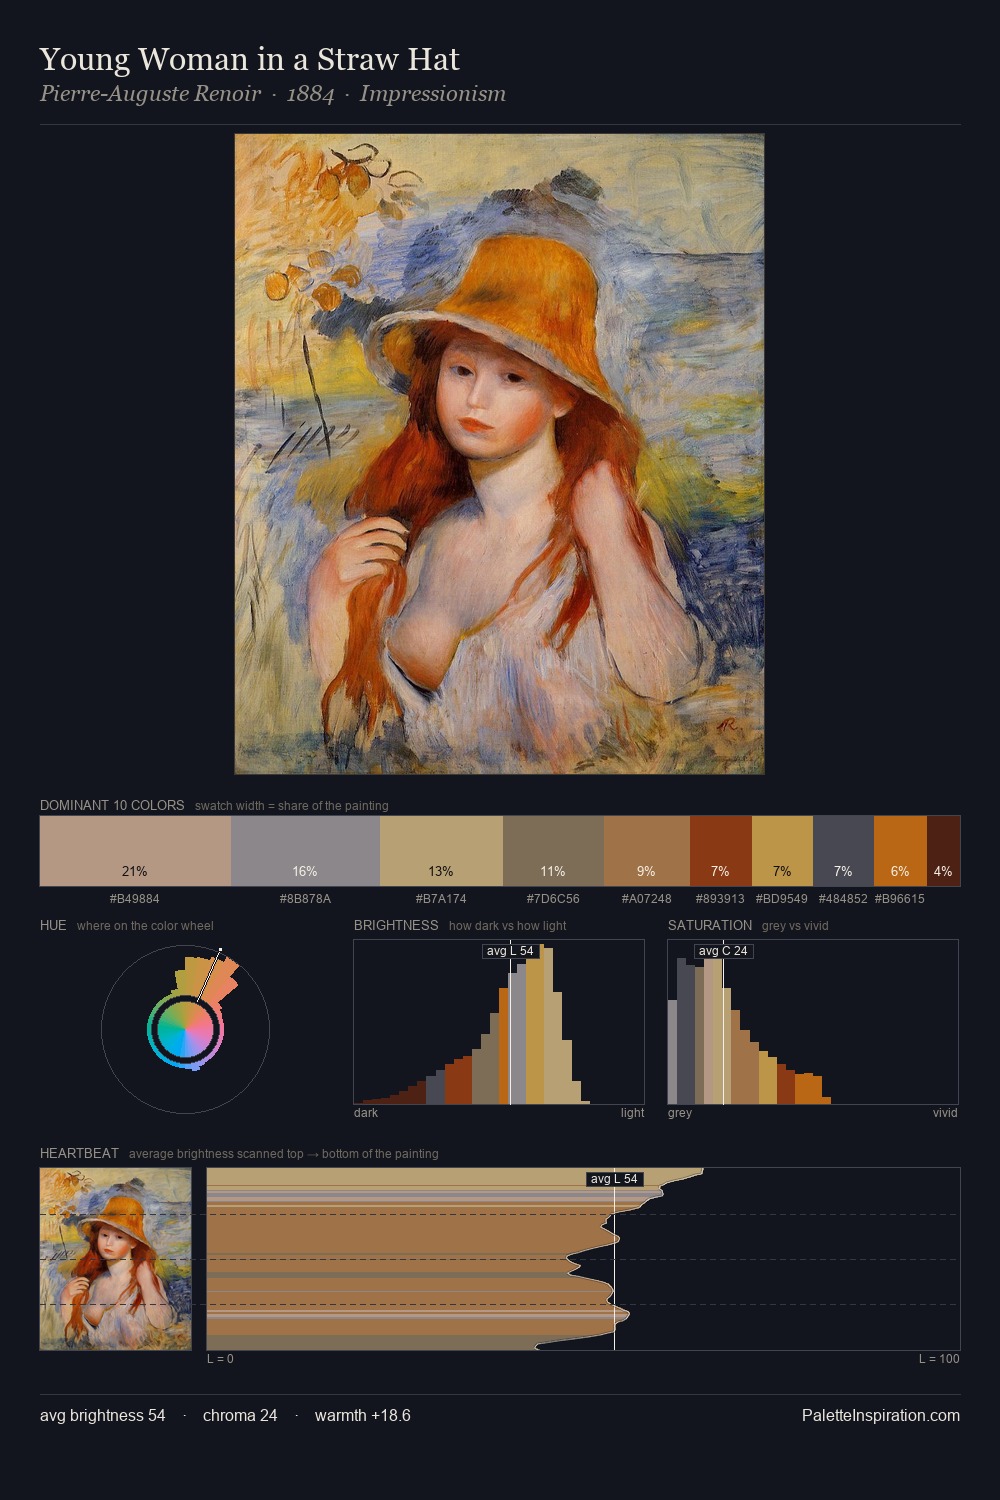
Task: Select the 11% olive-brown swatch
Action: tap(553, 851)
